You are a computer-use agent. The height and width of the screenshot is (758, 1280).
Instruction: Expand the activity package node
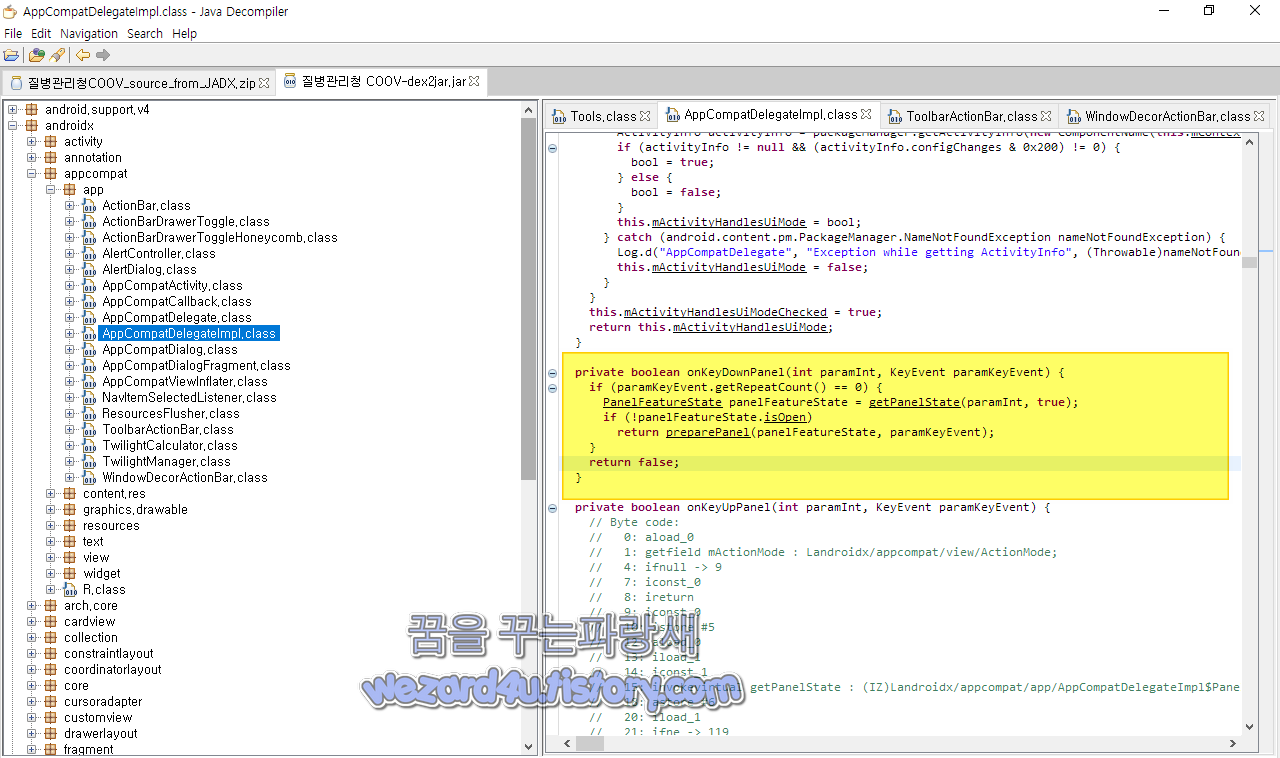pos(32,141)
